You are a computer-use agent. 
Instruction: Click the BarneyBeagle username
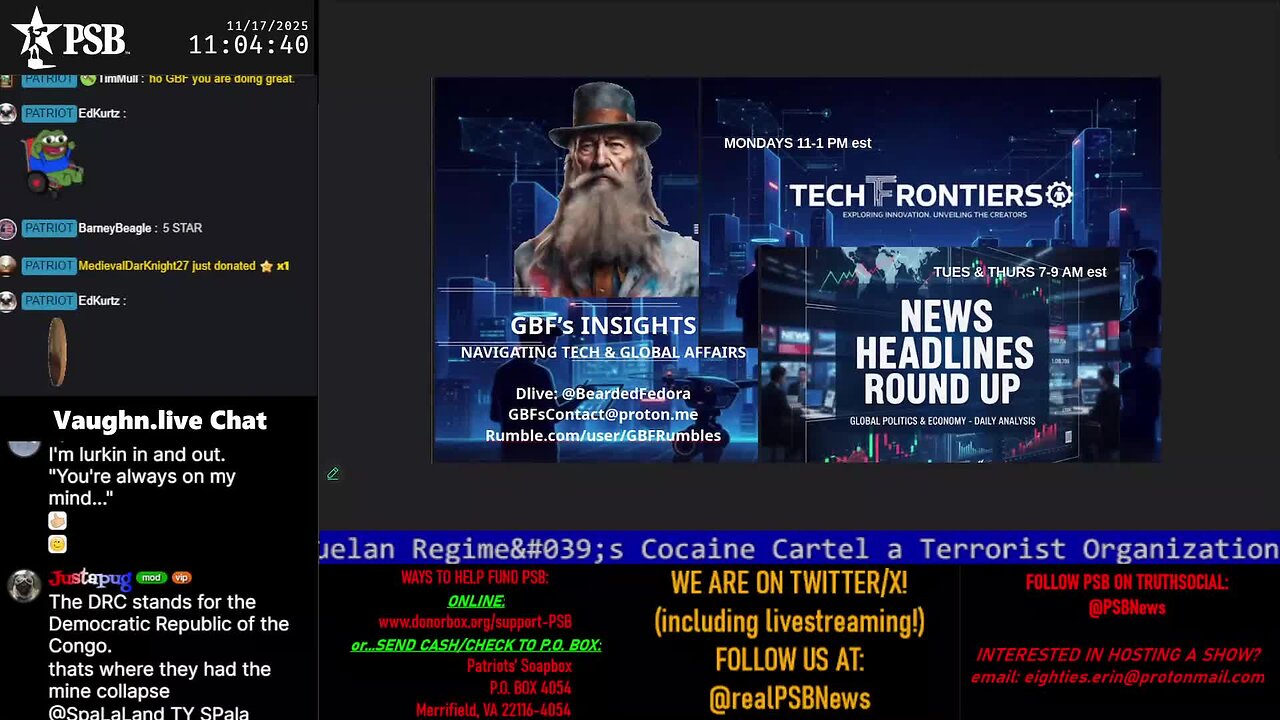[x=115, y=228]
